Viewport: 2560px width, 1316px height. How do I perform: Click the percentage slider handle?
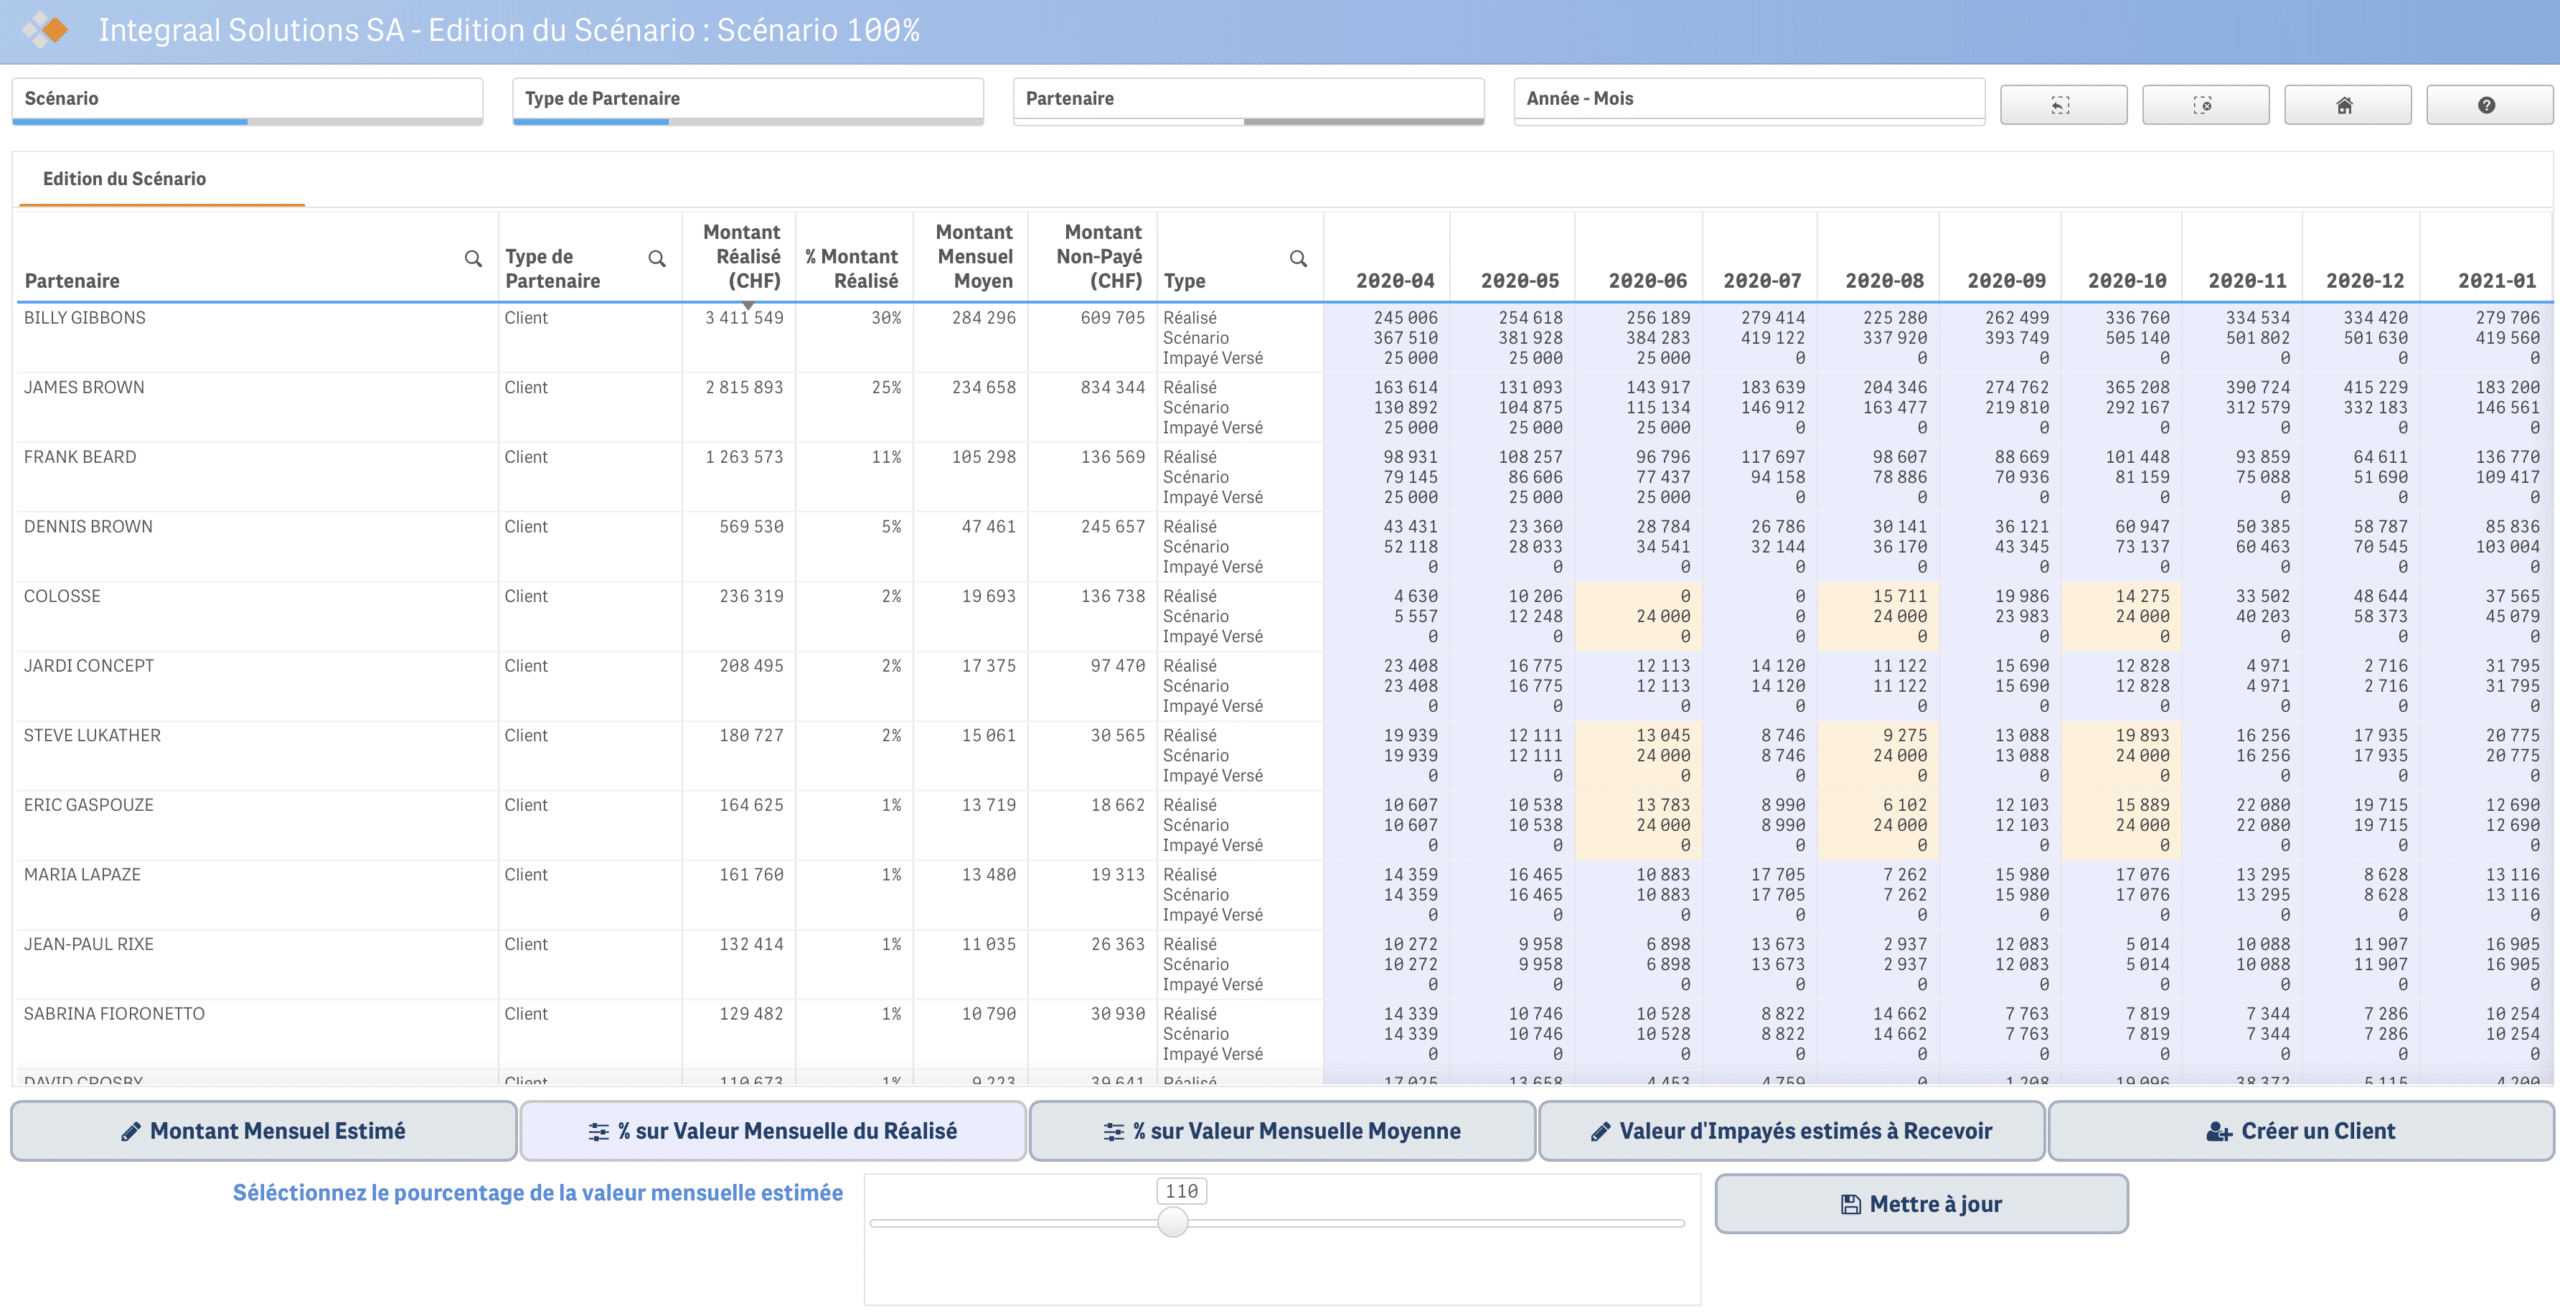pyautogui.click(x=1173, y=1222)
